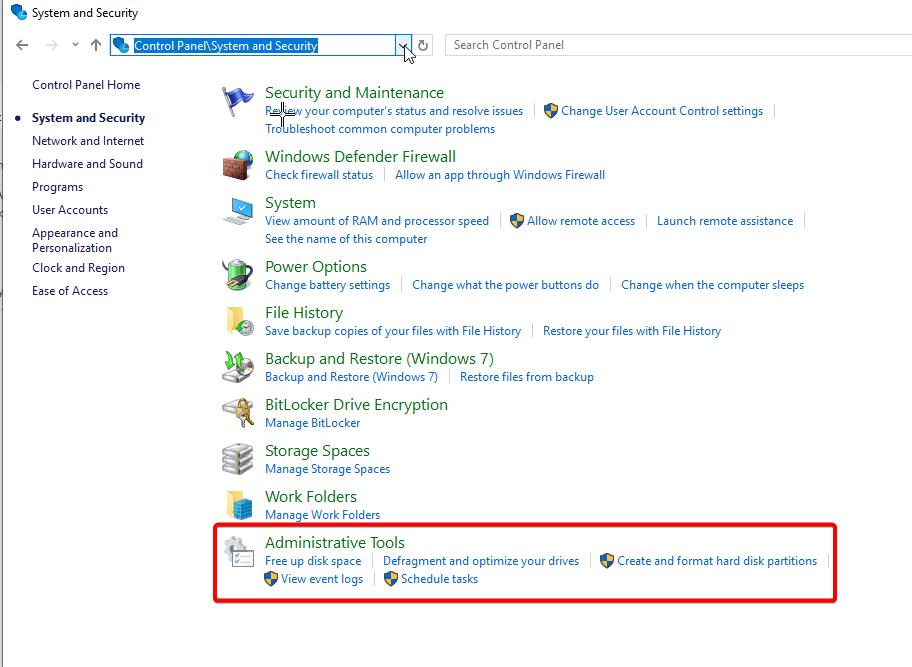The width and height of the screenshot is (912, 667).
Task: Open Change battery settings
Action: pos(327,284)
